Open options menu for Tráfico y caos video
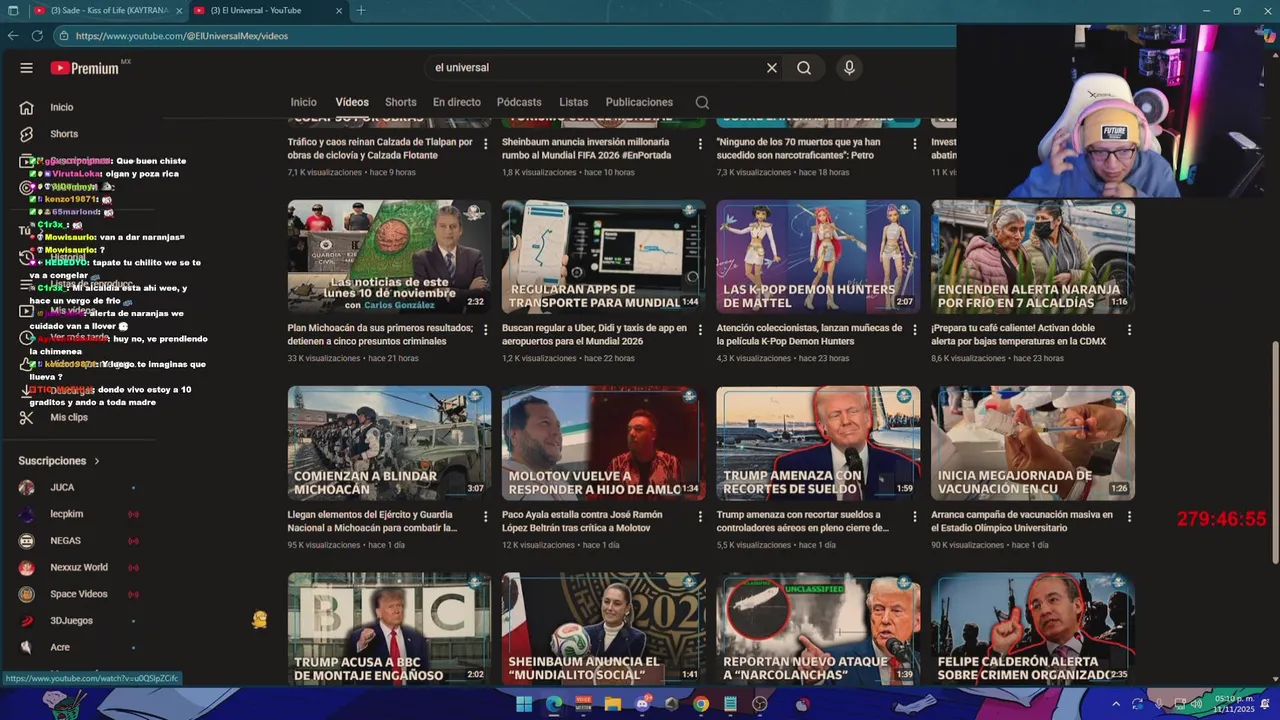This screenshot has width=1280, height=720. pyautogui.click(x=486, y=143)
